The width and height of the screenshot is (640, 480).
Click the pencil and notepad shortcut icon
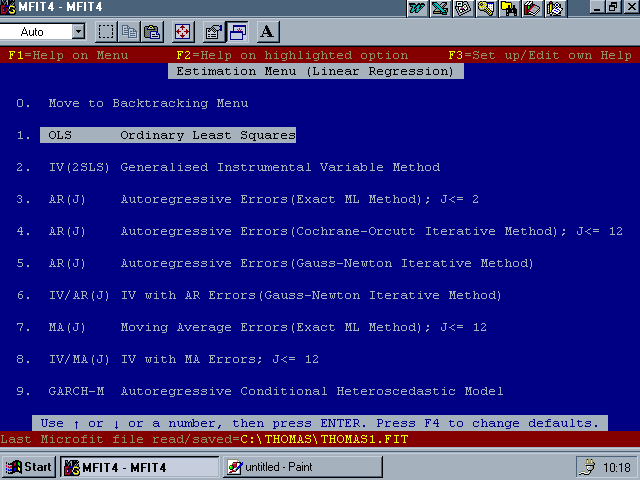pos(554,8)
